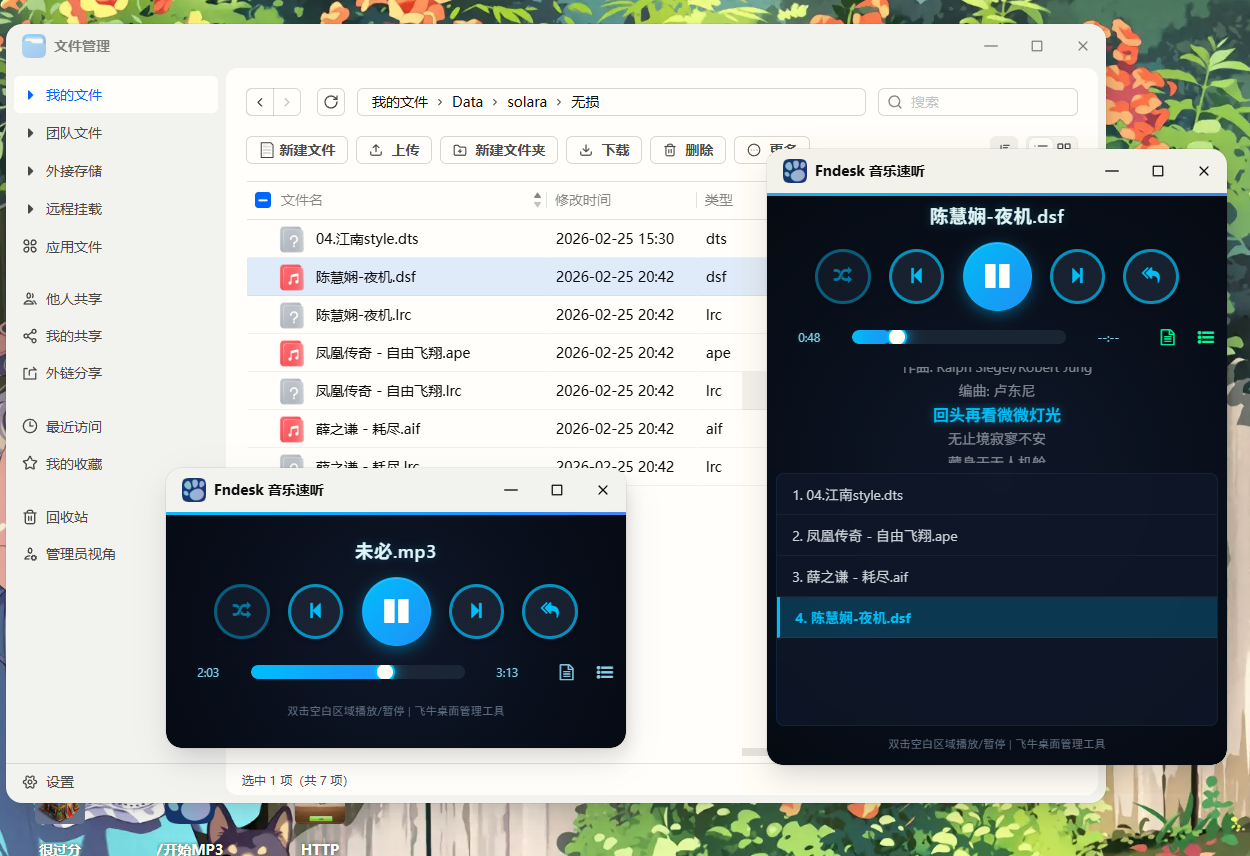Open the playlist icon in the 夜机 player
1250x856 pixels.
(x=1206, y=337)
